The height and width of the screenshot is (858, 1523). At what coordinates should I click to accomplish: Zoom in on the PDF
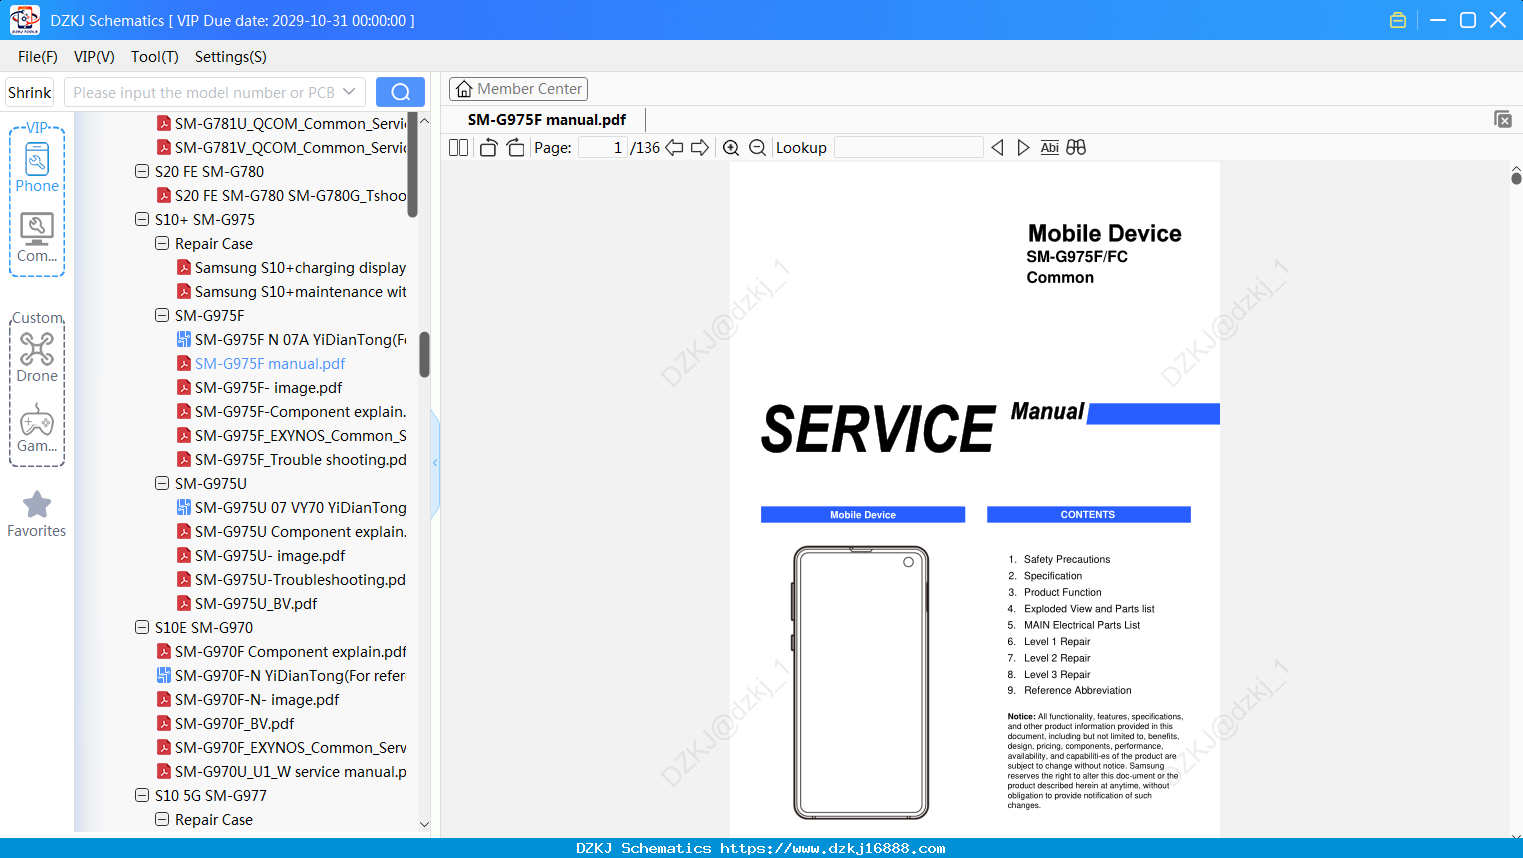(x=731, y=148)
